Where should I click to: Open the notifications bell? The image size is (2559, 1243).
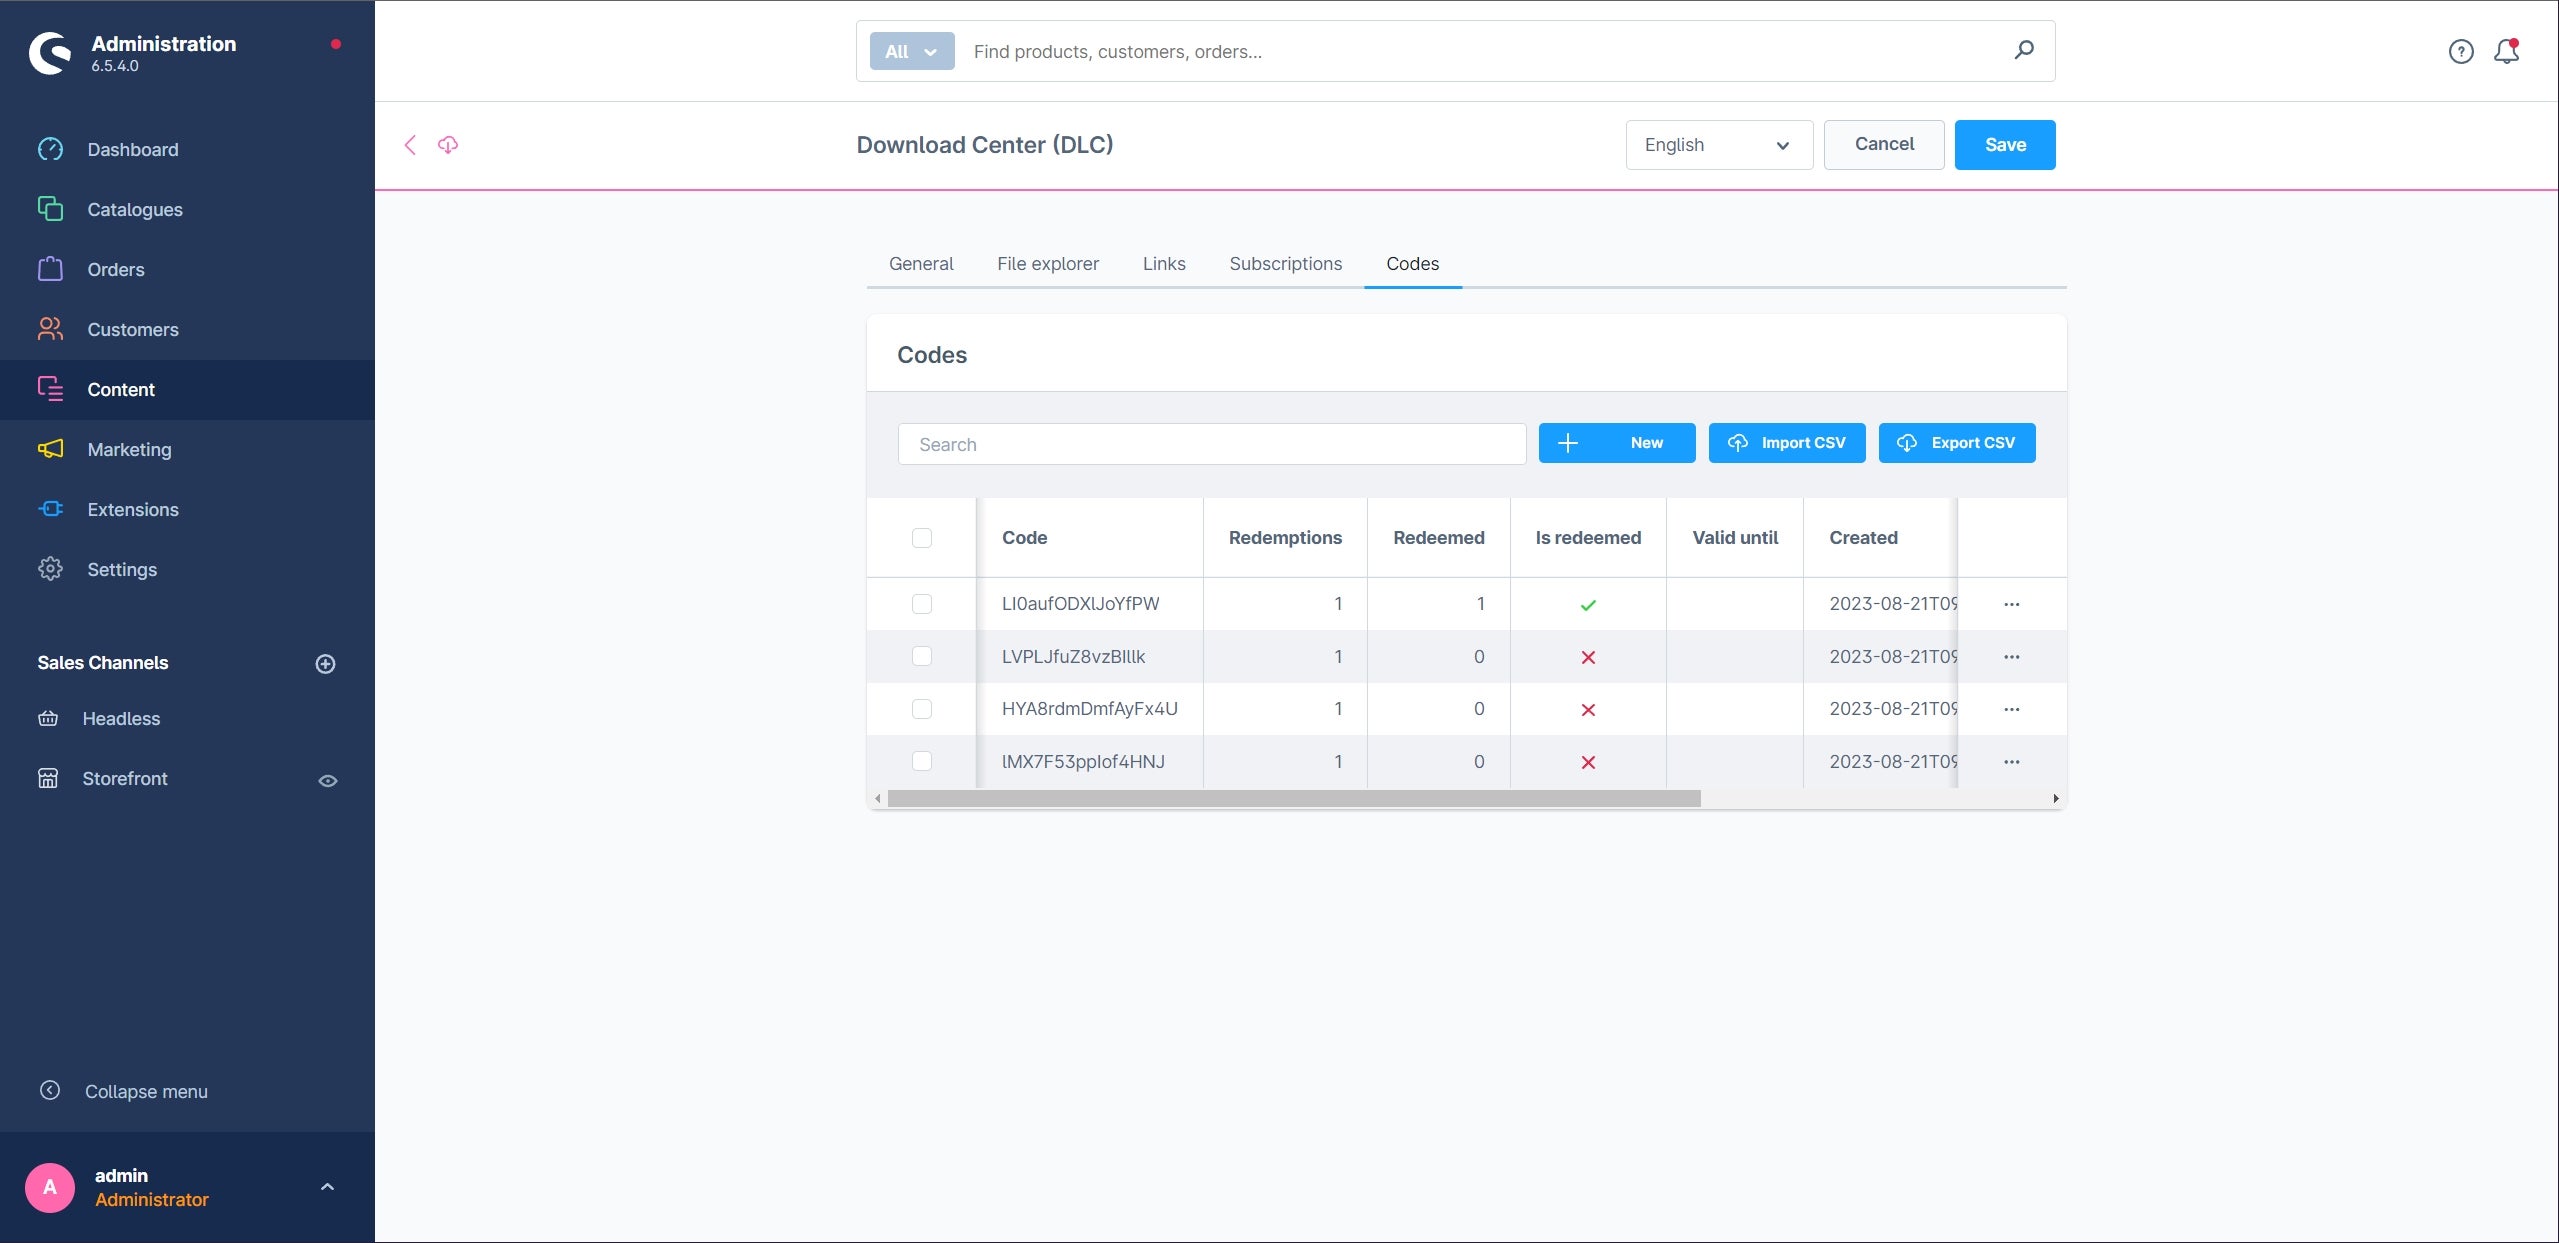point(2506,51)
